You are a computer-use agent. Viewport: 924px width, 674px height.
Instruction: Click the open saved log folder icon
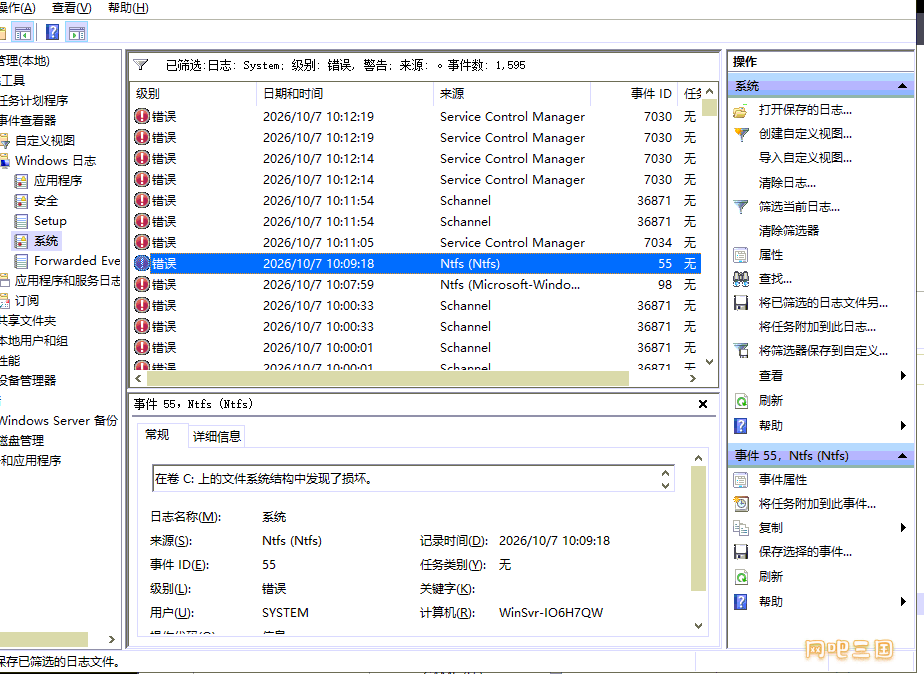[x=741, y=110]
